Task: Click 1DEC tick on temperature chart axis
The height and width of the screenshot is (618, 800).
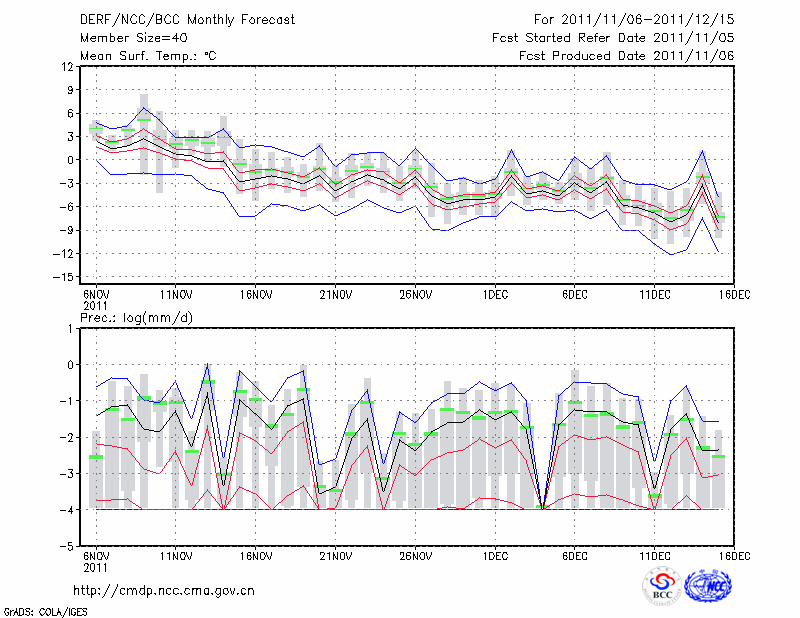Action: pyautogui.click(x=495, y=295)
